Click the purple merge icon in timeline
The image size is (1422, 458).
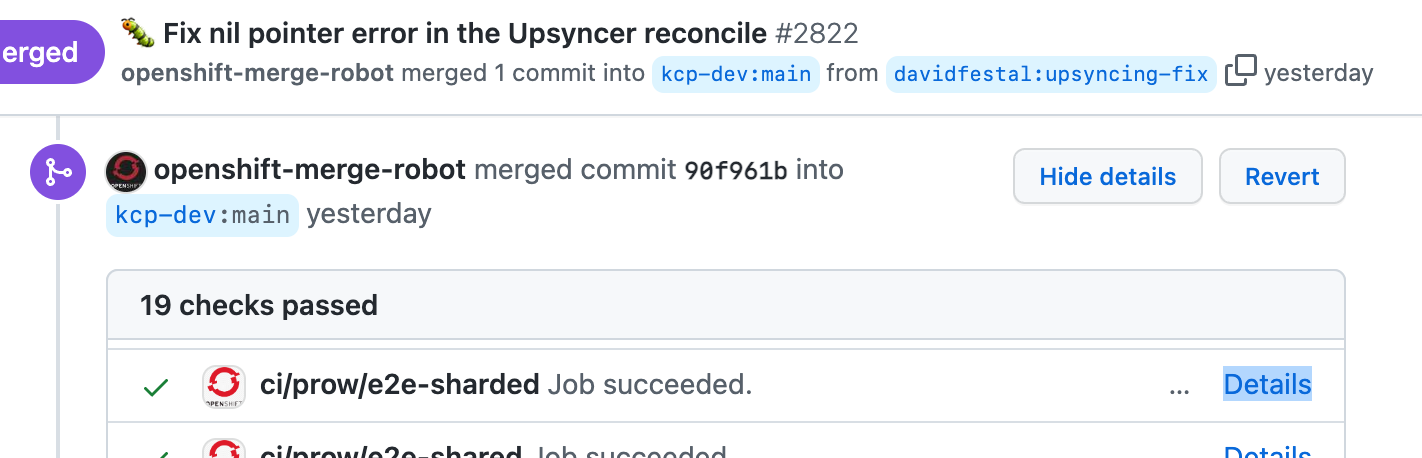pos(58,172)
